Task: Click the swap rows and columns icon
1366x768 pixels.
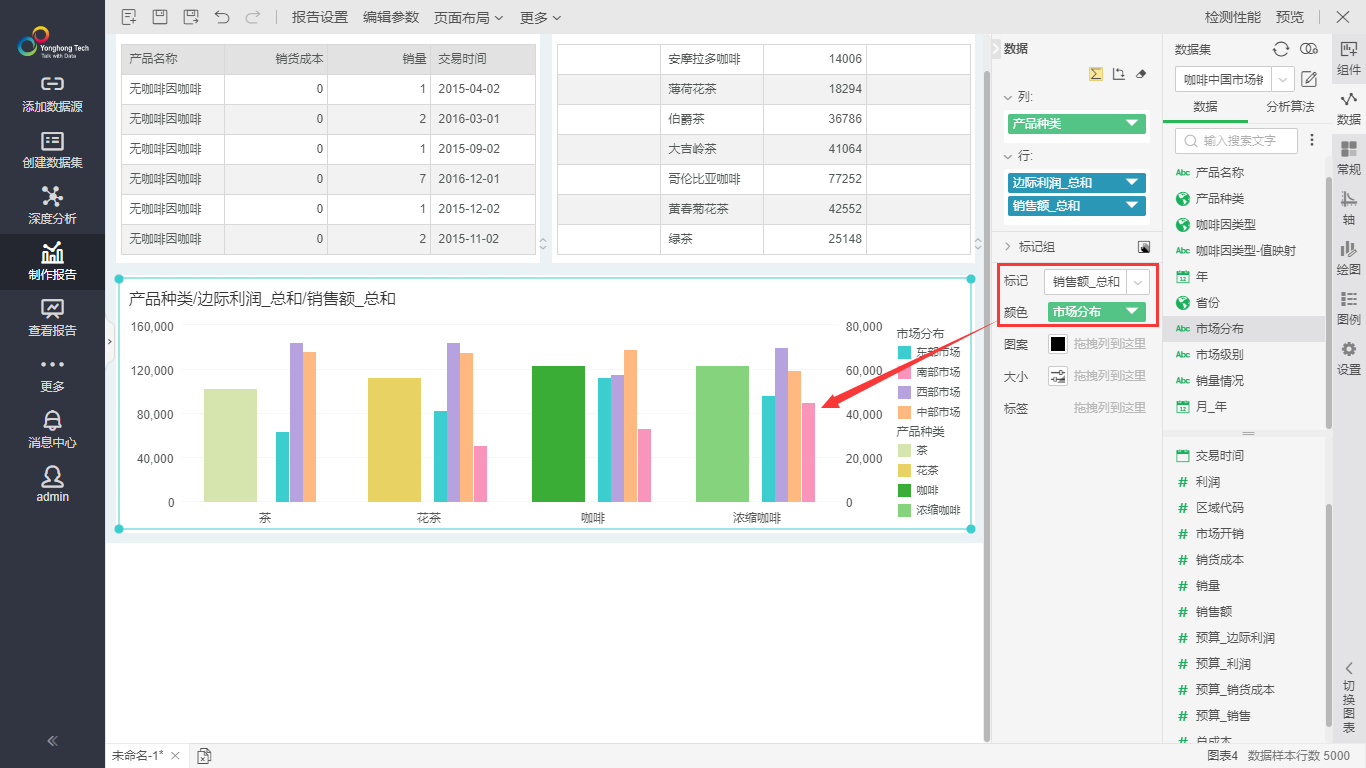Action: (x=1119, y=74)
